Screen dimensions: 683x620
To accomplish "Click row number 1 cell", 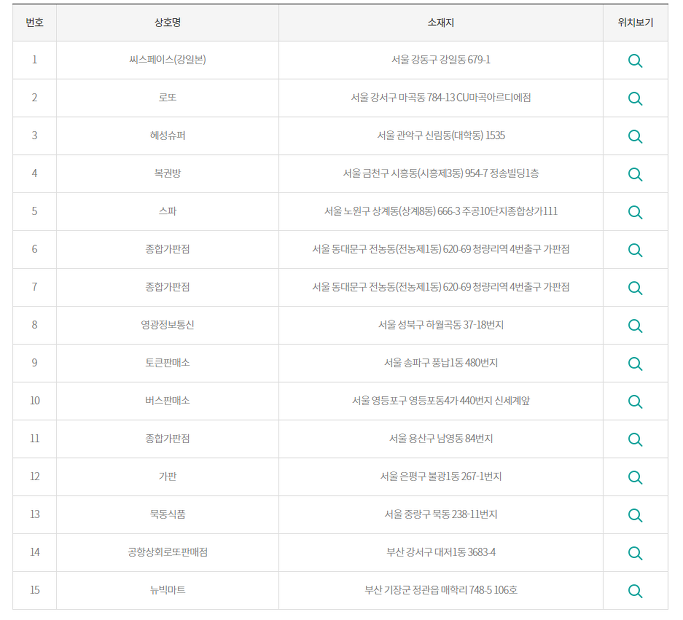I will (34, 60).
